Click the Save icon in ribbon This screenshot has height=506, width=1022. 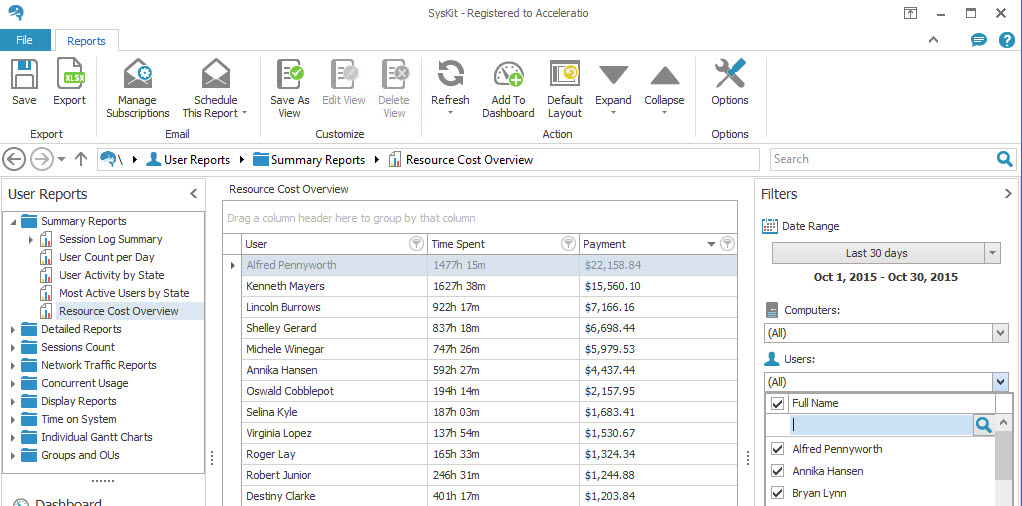(24, 74)
